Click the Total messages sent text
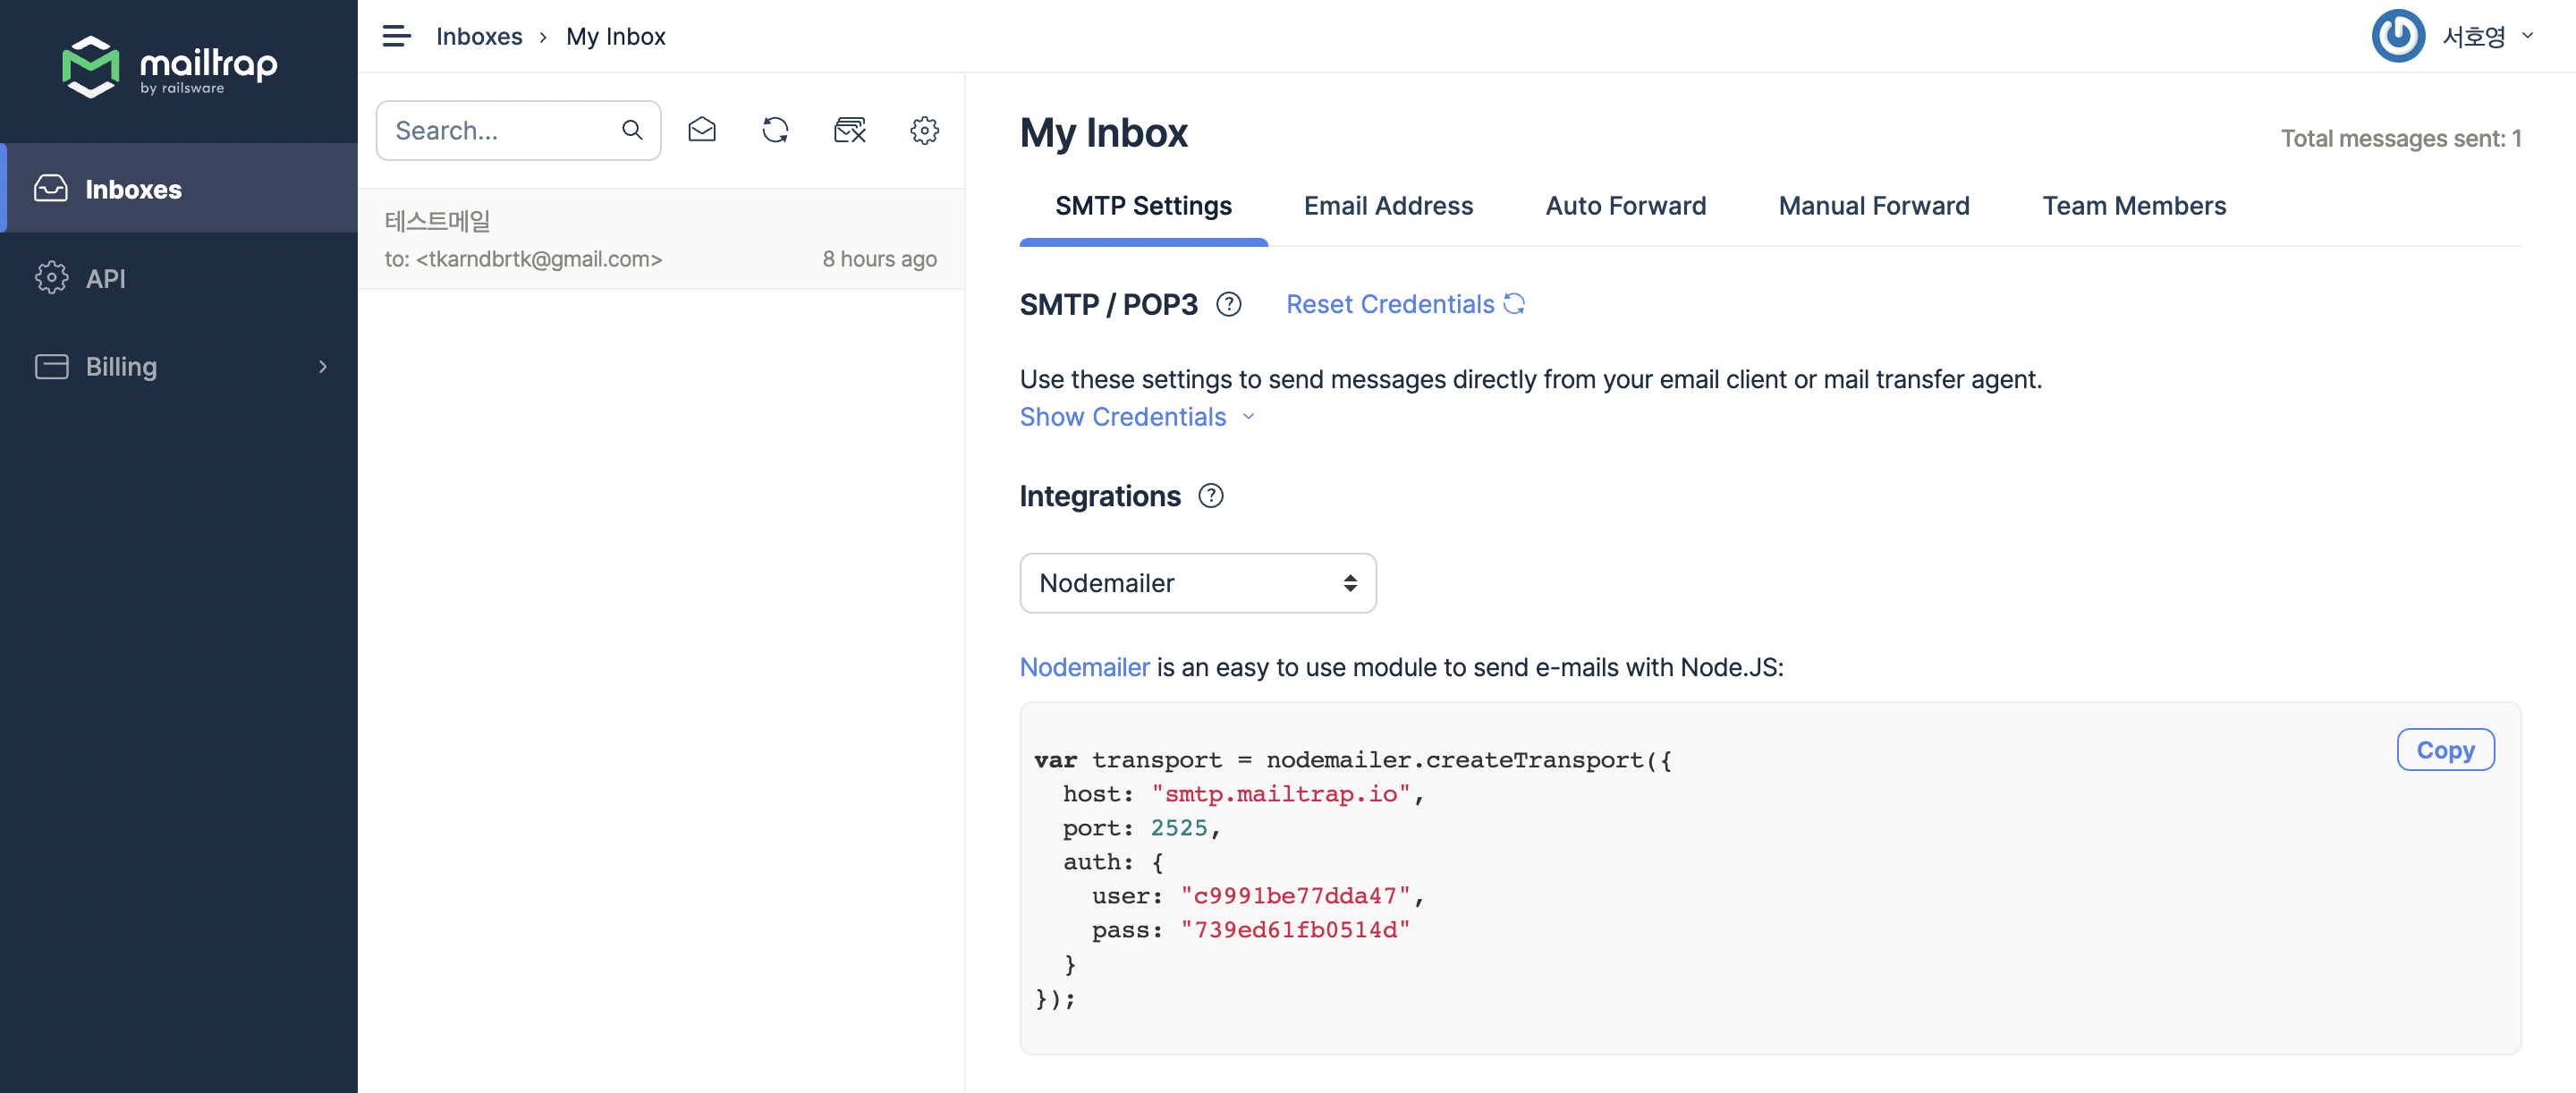Screen dimensions: 2576x1093 (2400, 139)
